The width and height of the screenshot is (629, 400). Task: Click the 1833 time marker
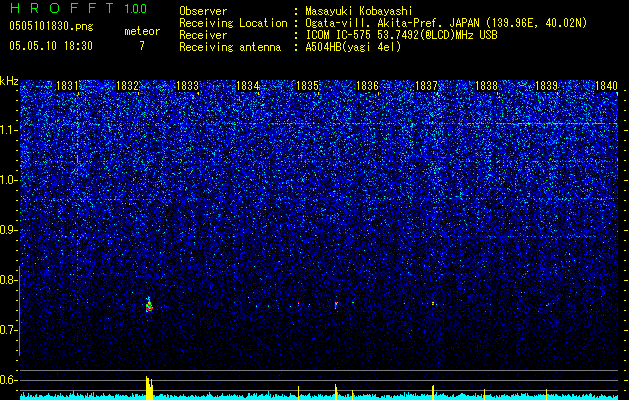(187, 85)
